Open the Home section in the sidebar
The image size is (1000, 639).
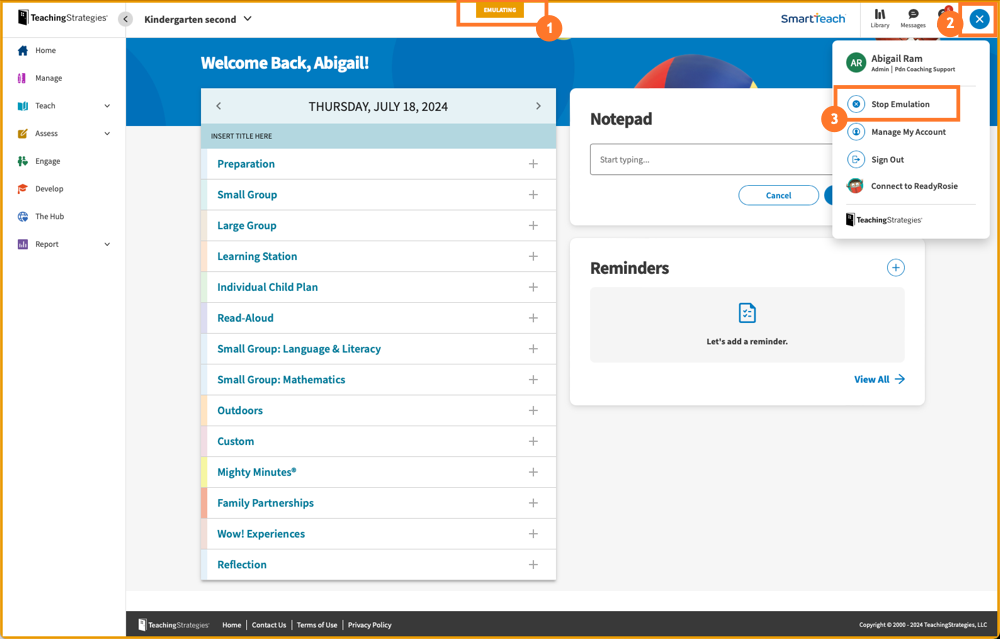[40, 50]
